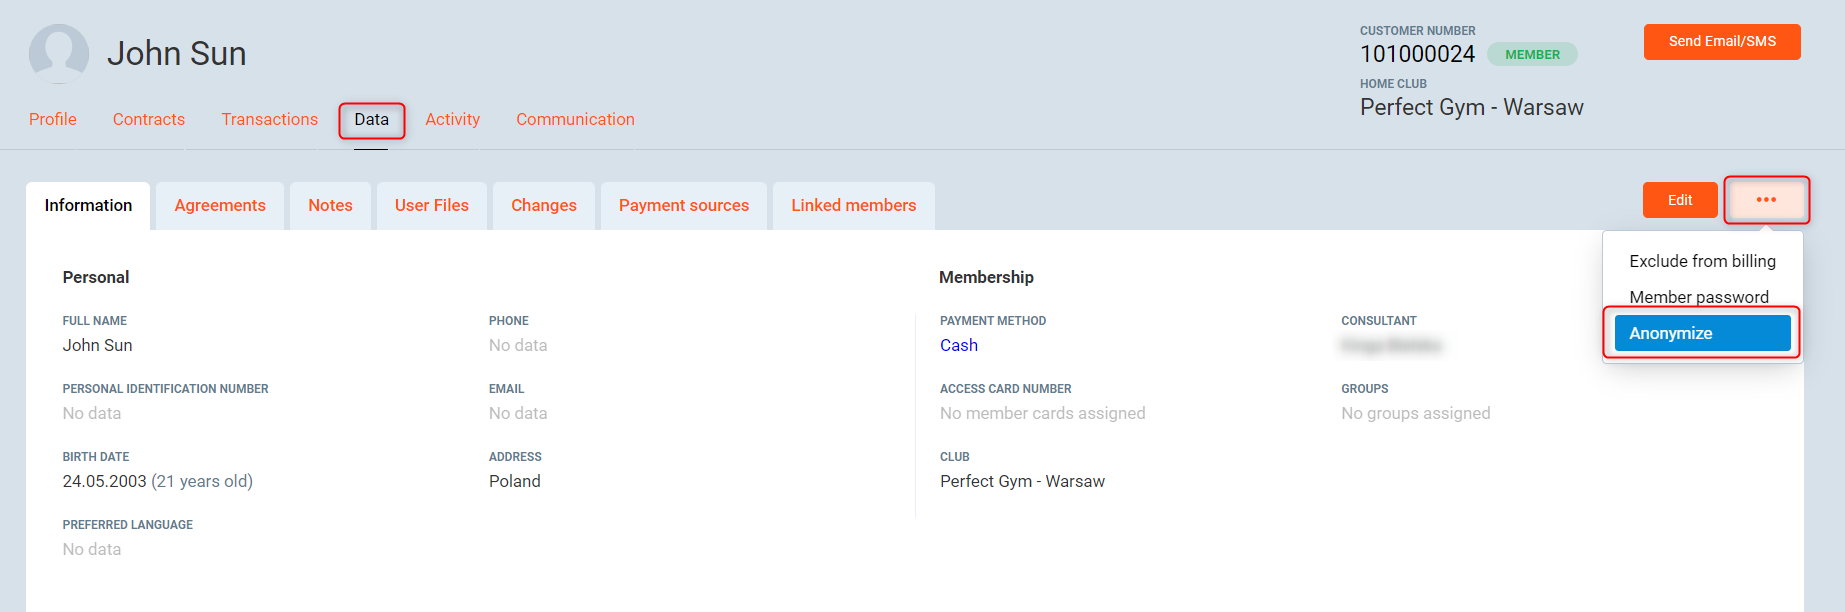Open the Activity tab

click(x=452, y=119)
